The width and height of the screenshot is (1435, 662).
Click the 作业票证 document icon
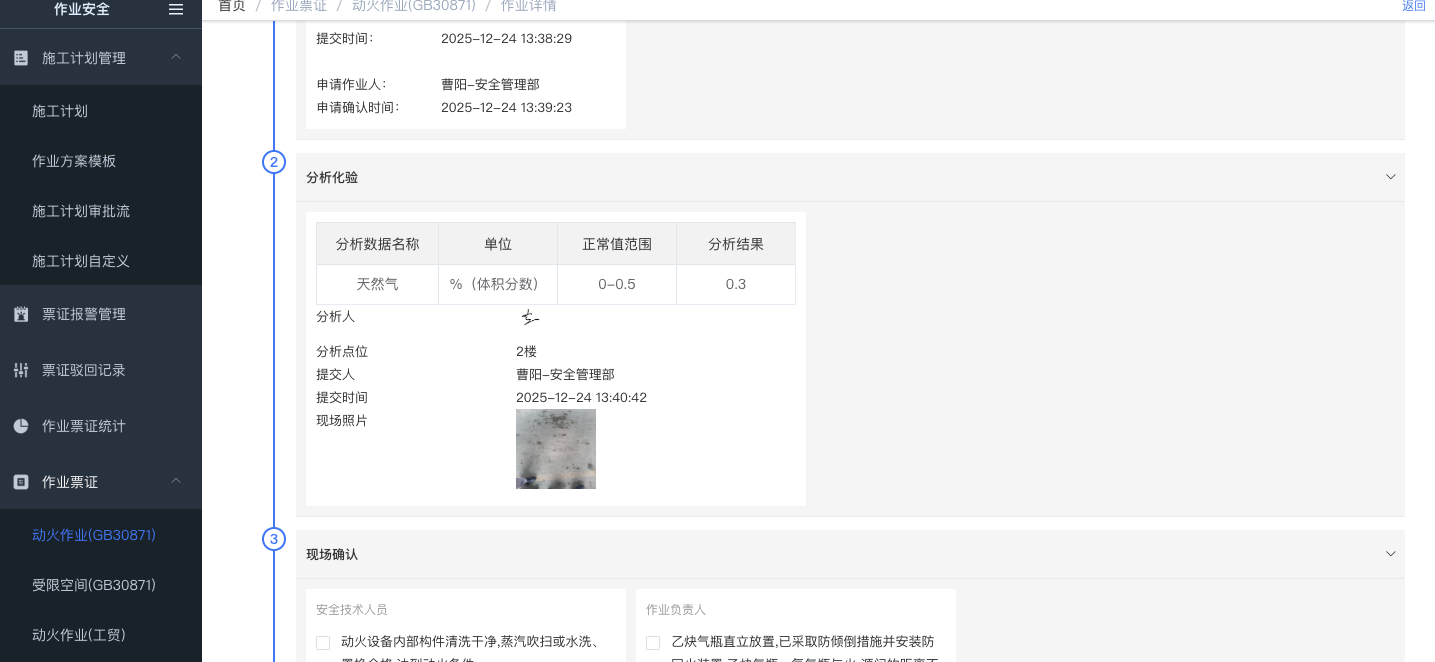coord(21,482)
